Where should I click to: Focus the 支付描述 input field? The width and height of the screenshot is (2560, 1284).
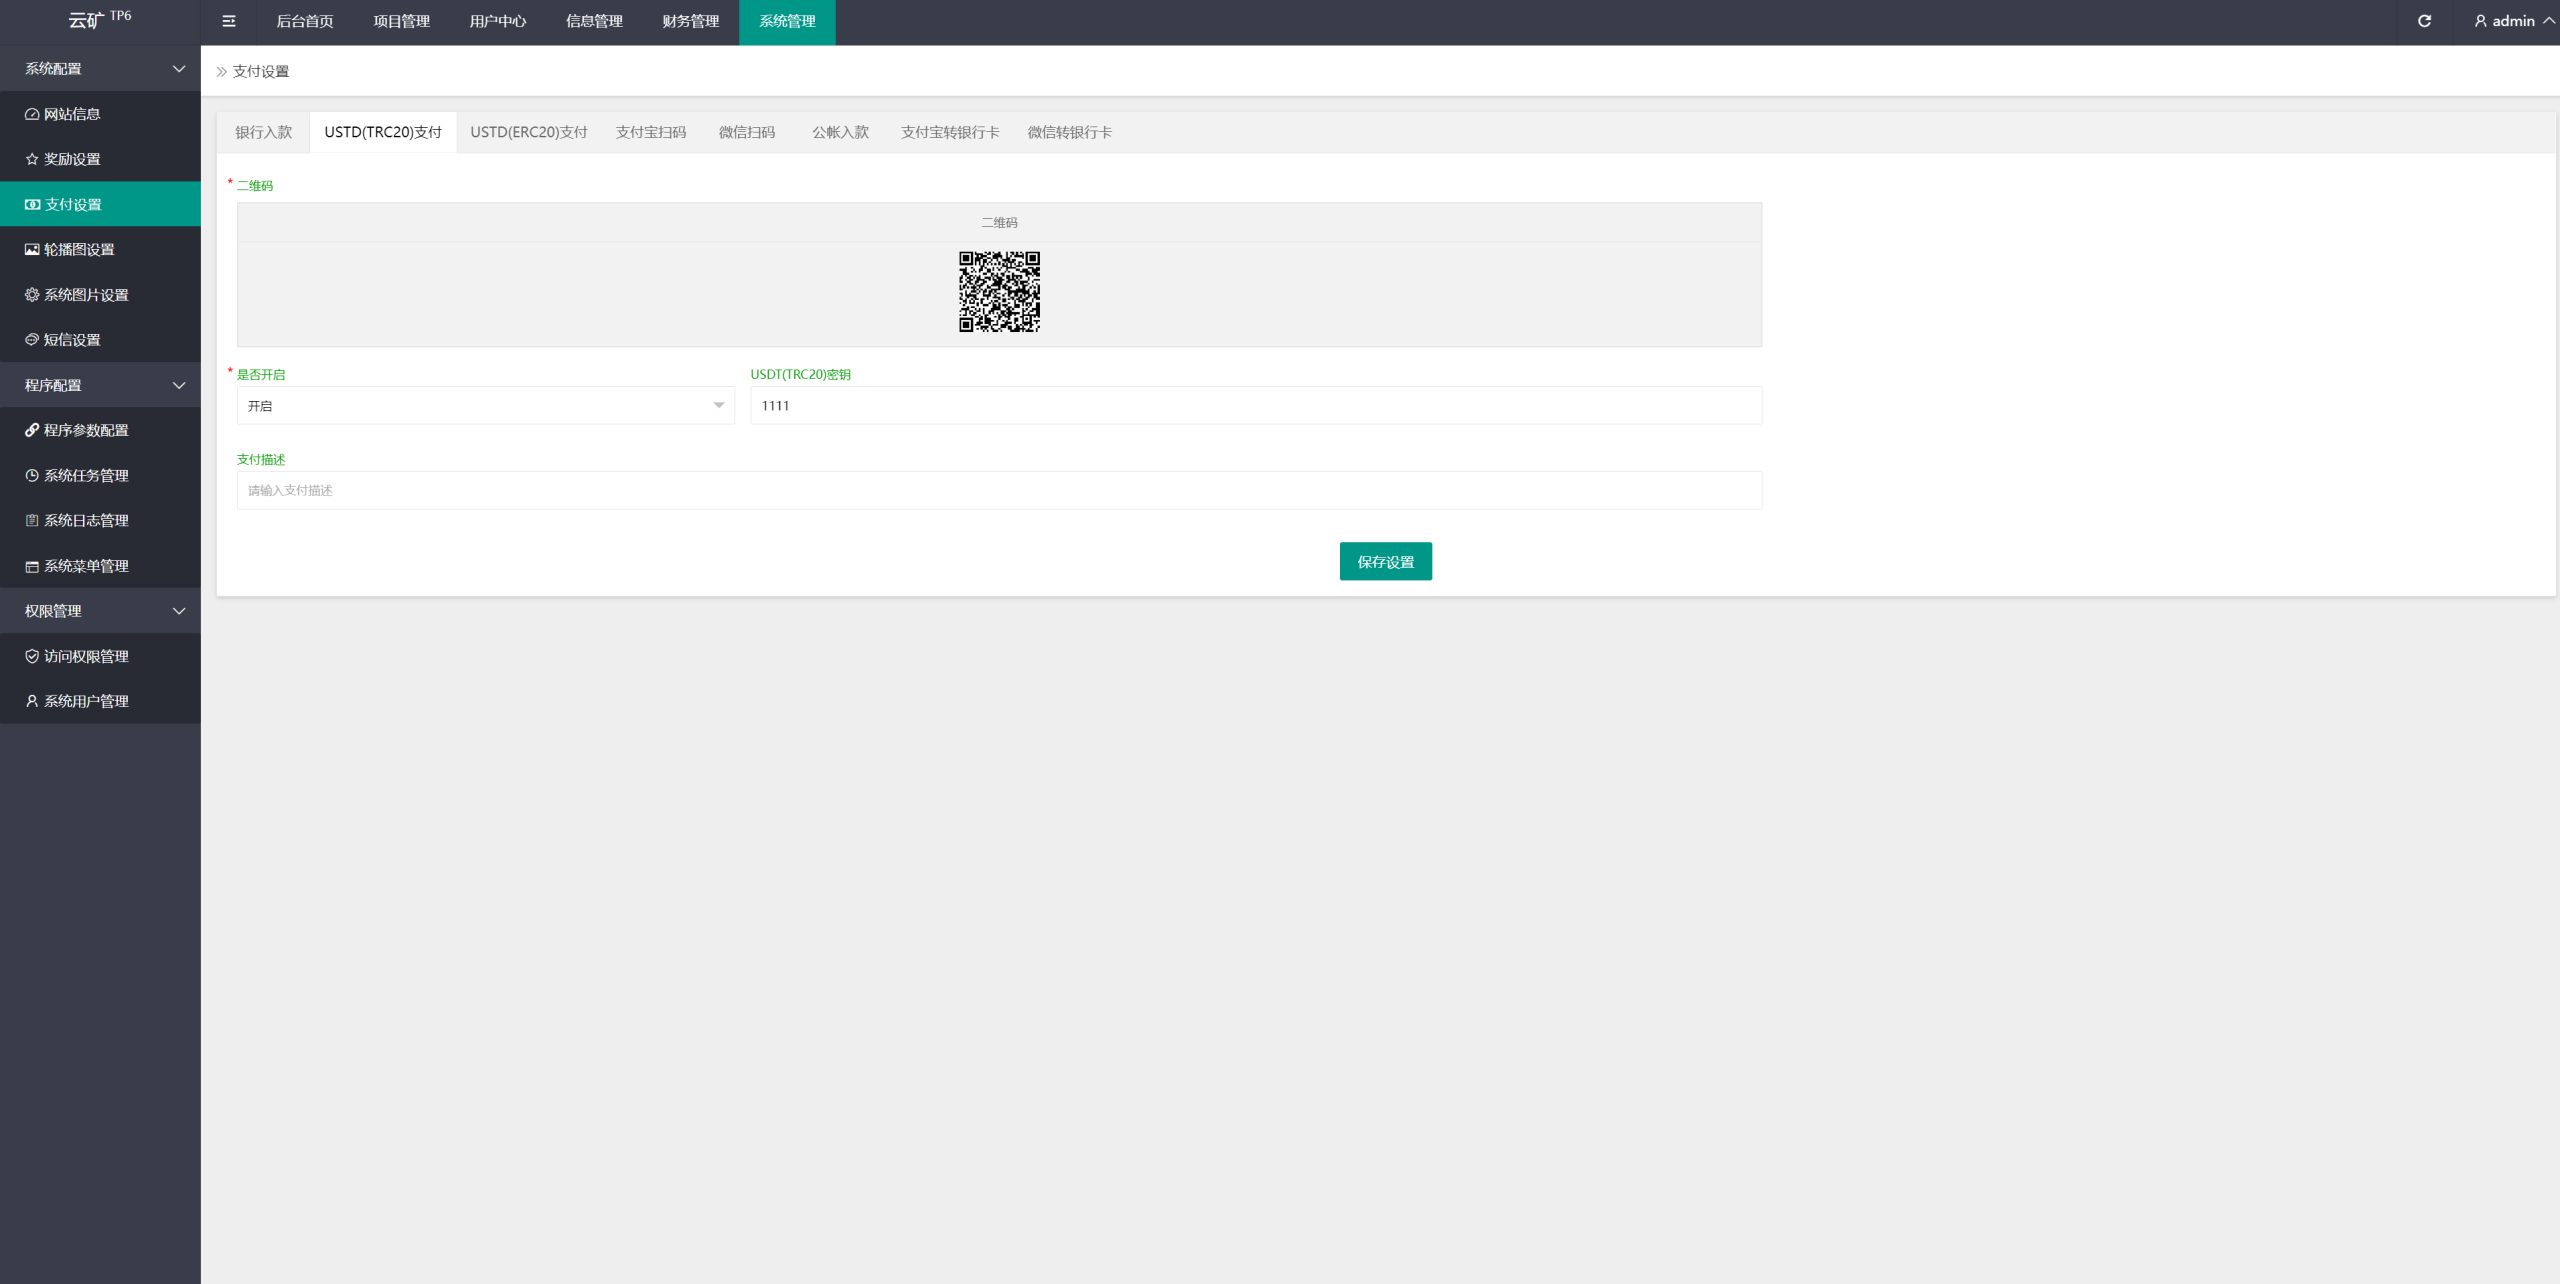(998, 490)
